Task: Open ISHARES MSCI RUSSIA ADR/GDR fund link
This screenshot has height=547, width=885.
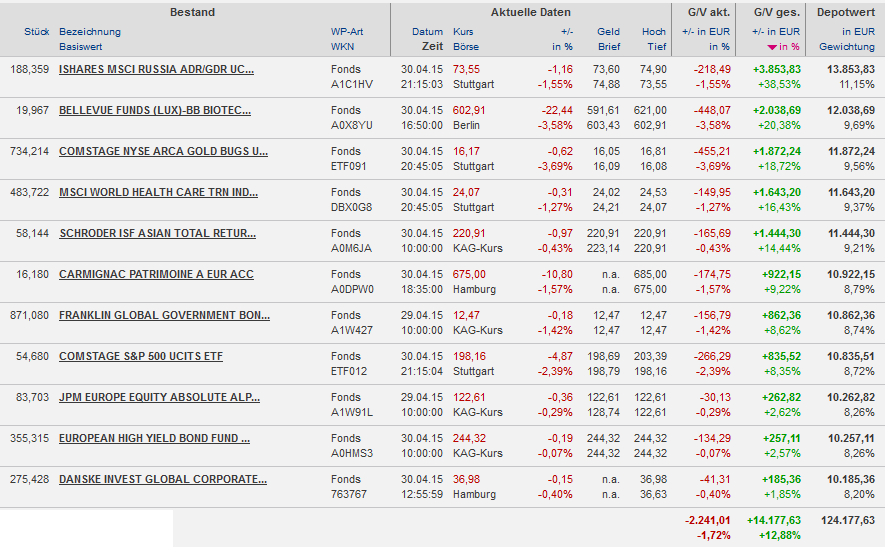Action: point(156,69)
